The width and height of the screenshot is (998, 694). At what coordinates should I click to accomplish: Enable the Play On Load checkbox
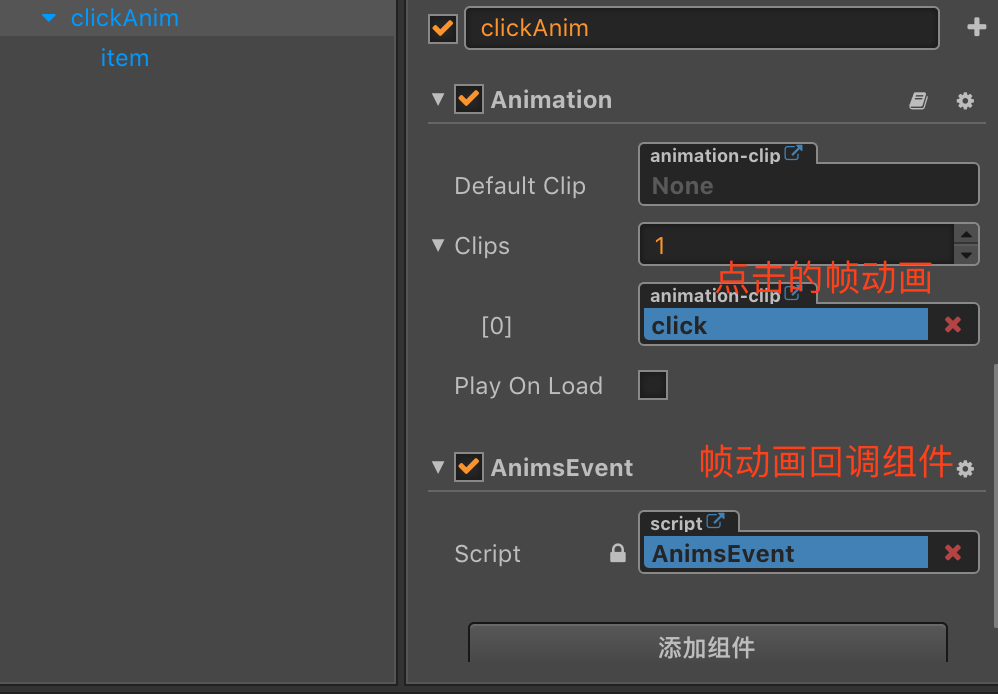pyautogui.click(x=653, y=385)
